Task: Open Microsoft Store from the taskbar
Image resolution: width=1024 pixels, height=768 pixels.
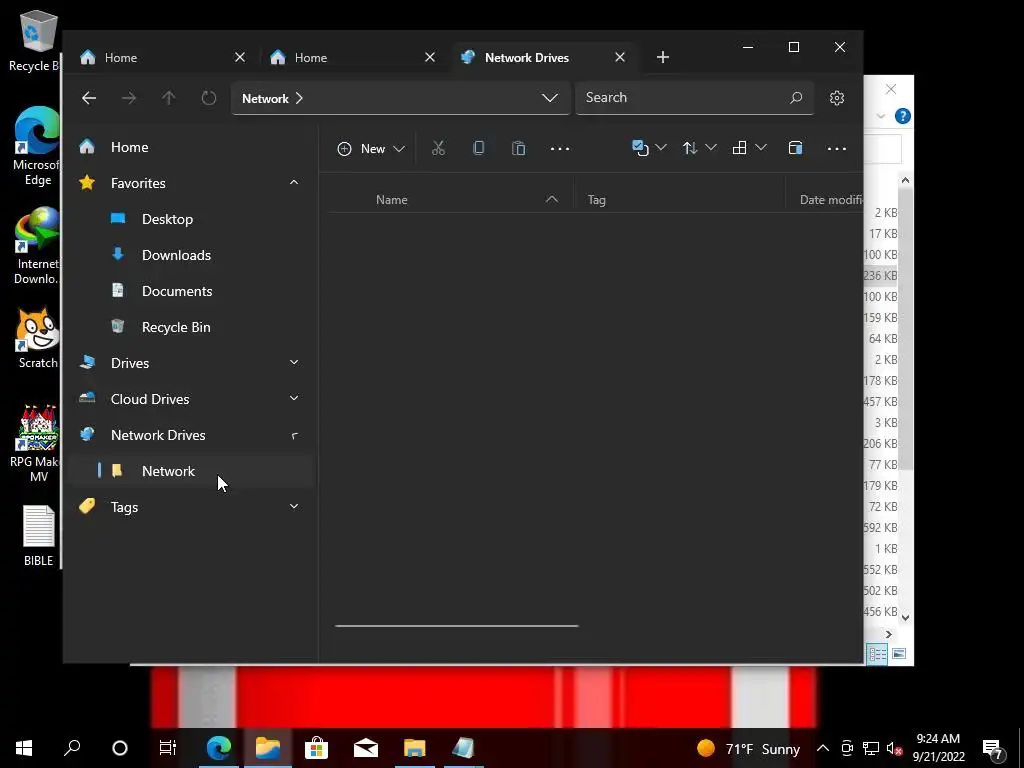Action: pyautogui.click(x=317, y=748)
